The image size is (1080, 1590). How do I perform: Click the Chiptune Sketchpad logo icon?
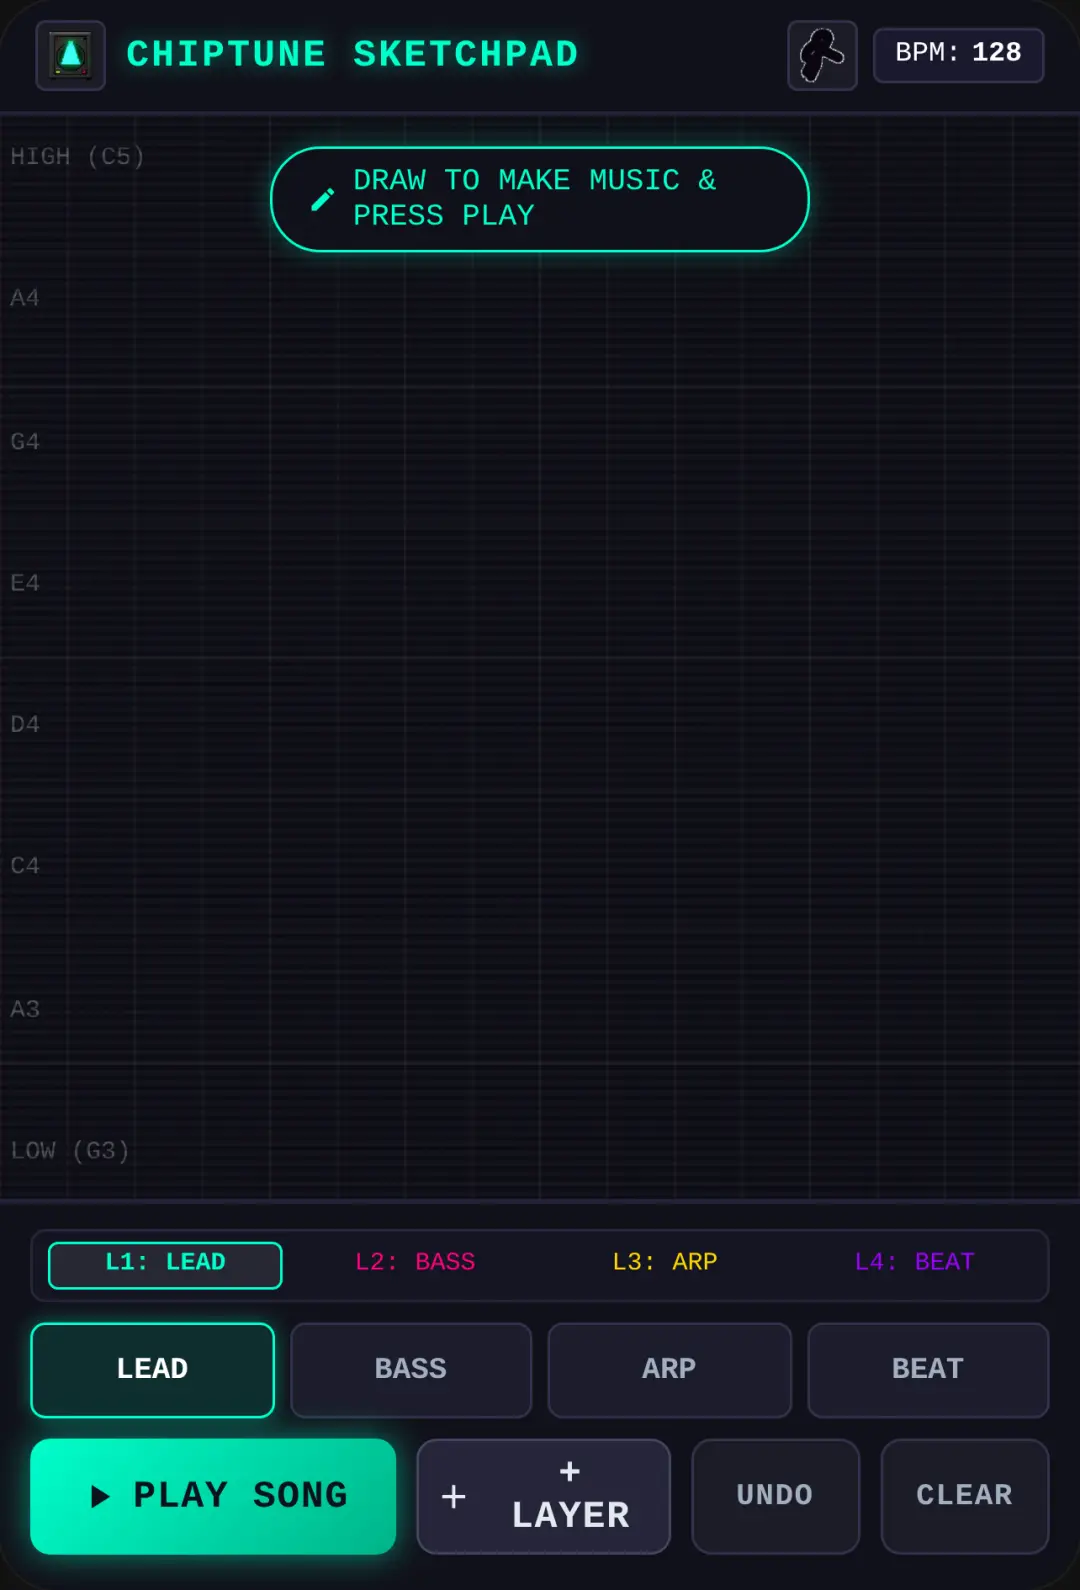(71, 55)
